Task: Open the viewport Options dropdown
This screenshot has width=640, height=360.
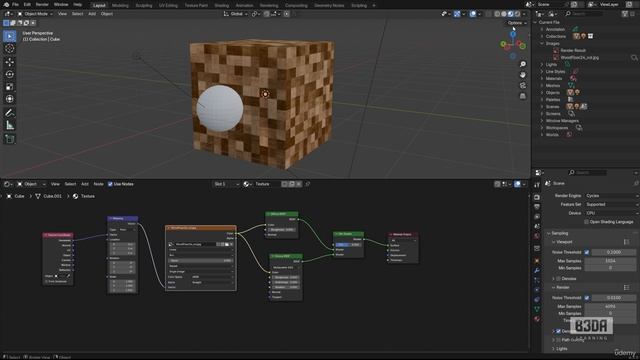Action: pos(517,23)
